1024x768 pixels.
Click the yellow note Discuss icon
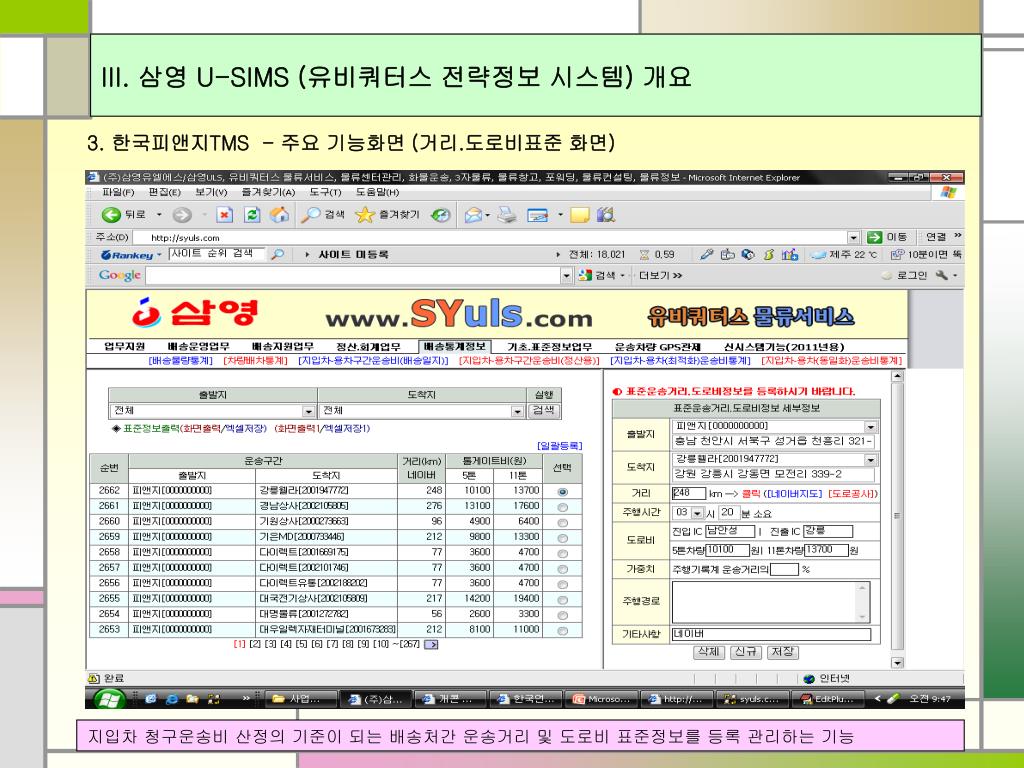(579, 215)
